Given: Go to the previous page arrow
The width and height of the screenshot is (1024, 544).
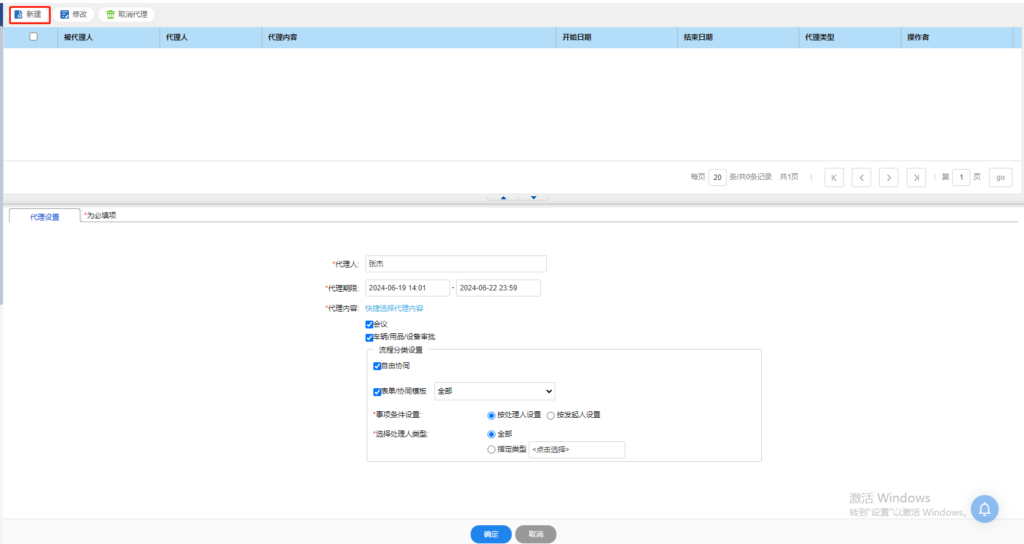Looking at the screenshot, I should coord(861,177).
